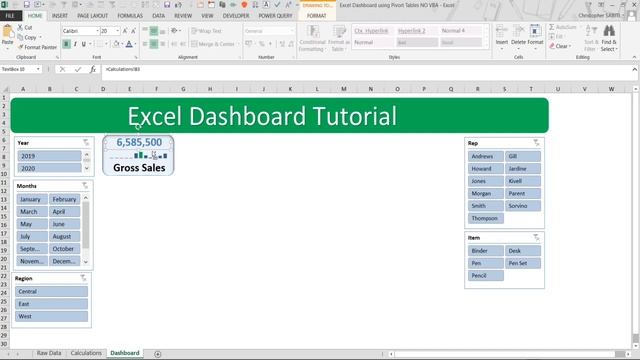Click Months slicer scroll down arrow
The image size is (640, 360).
(86, 262)
